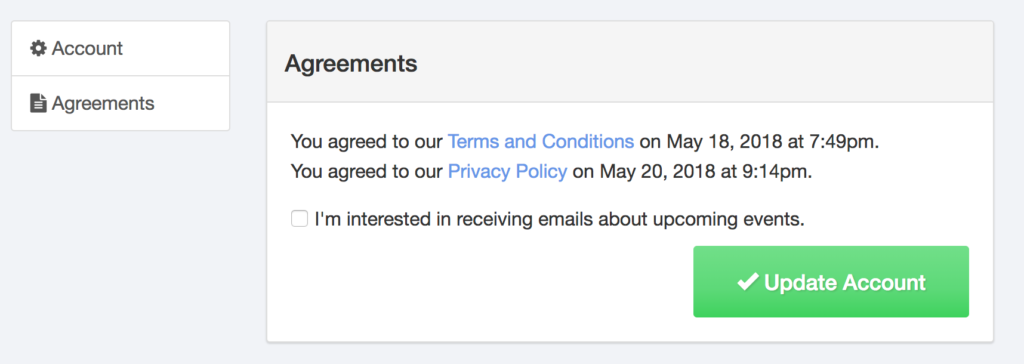This screenshot has width=1024, height=364.
Task: Click the green Update Account button
Action: tap(831, 282)
